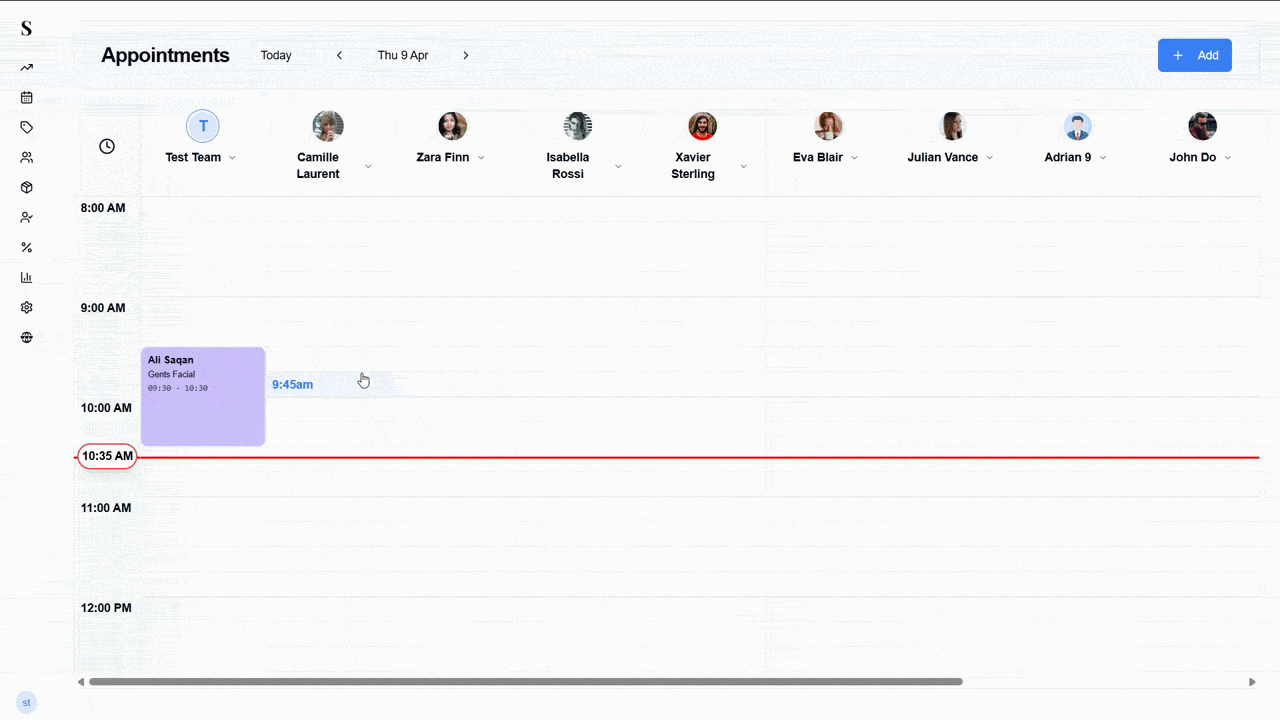Open the discounts percent icon
Viewport: 1280px width, 720px height.
click(x=26, y=247)
